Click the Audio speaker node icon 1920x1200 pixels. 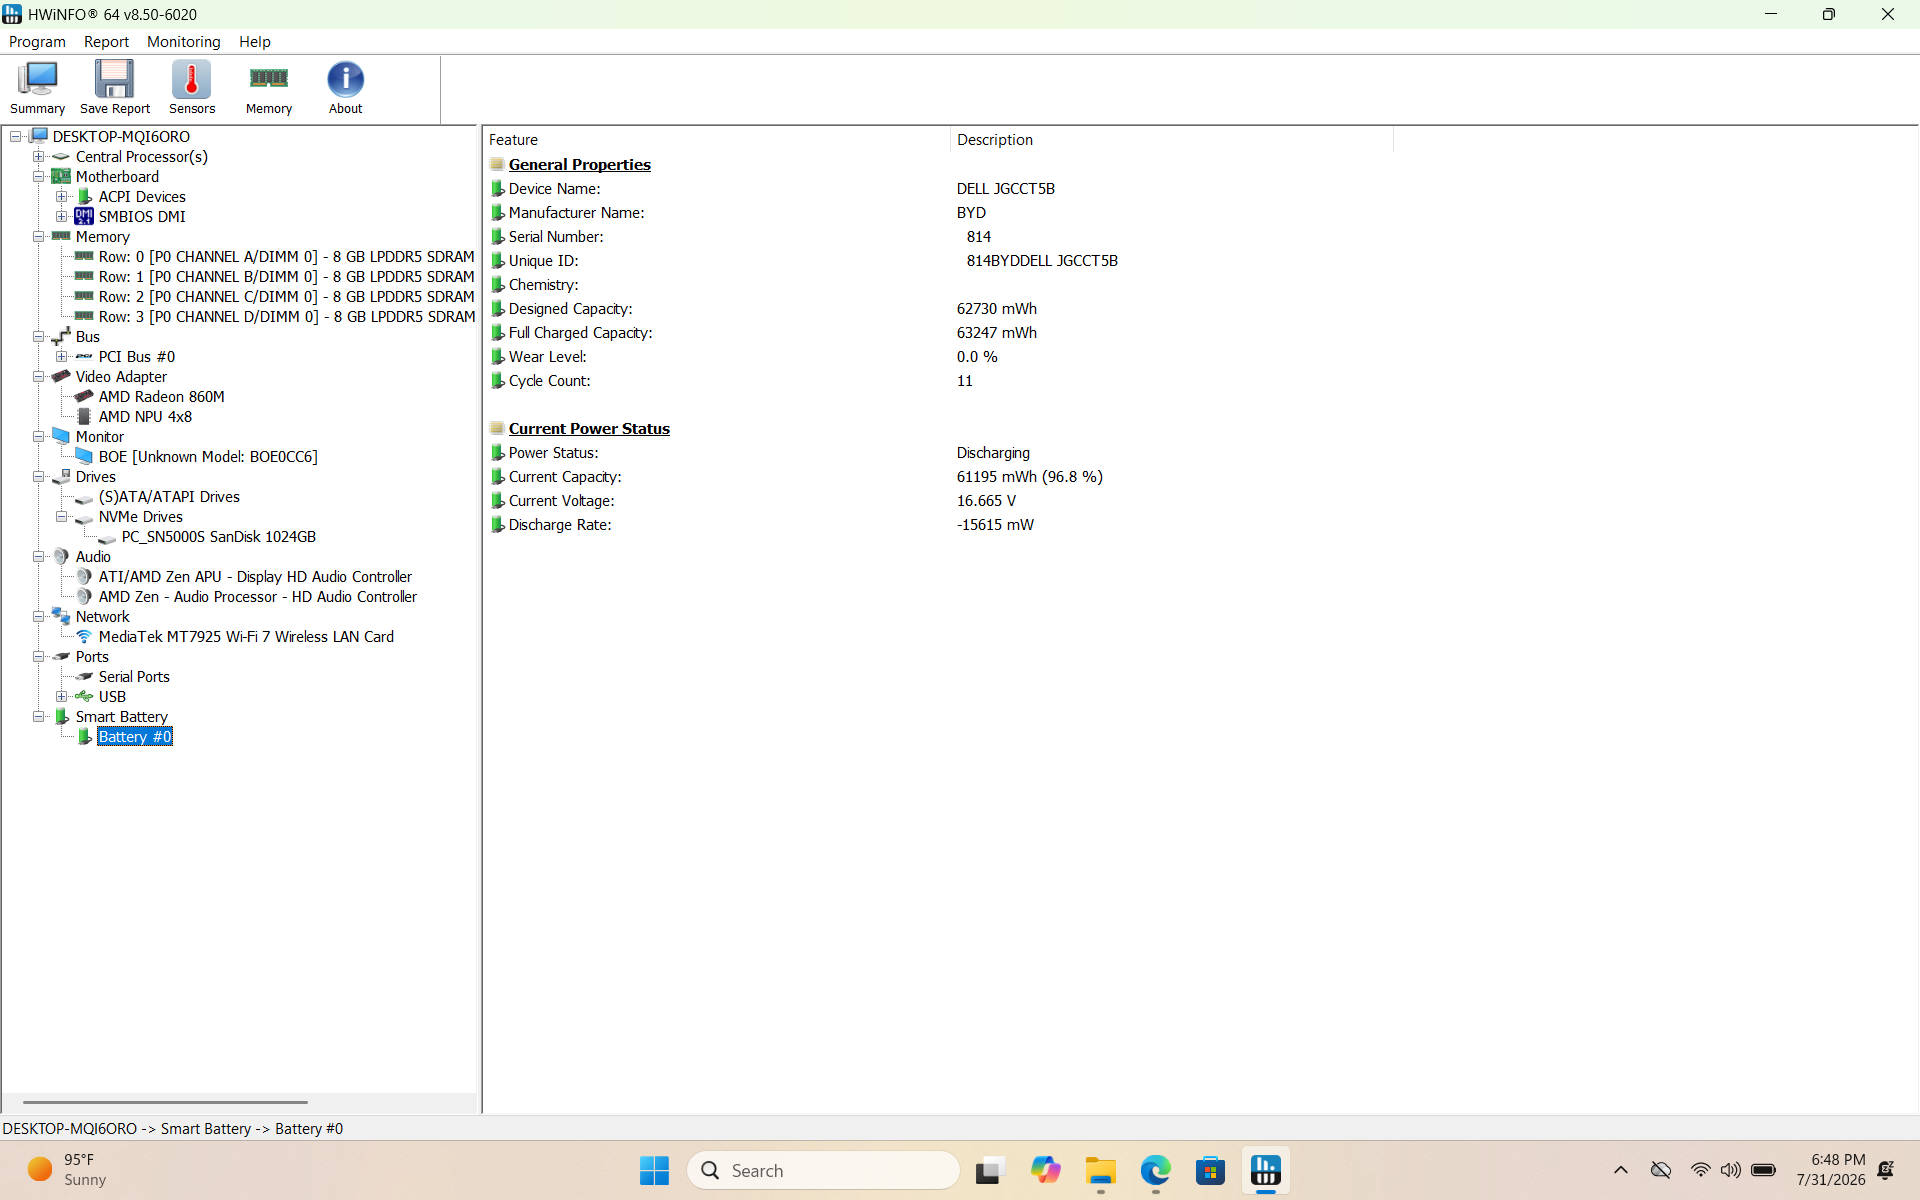tap(61, 557)
